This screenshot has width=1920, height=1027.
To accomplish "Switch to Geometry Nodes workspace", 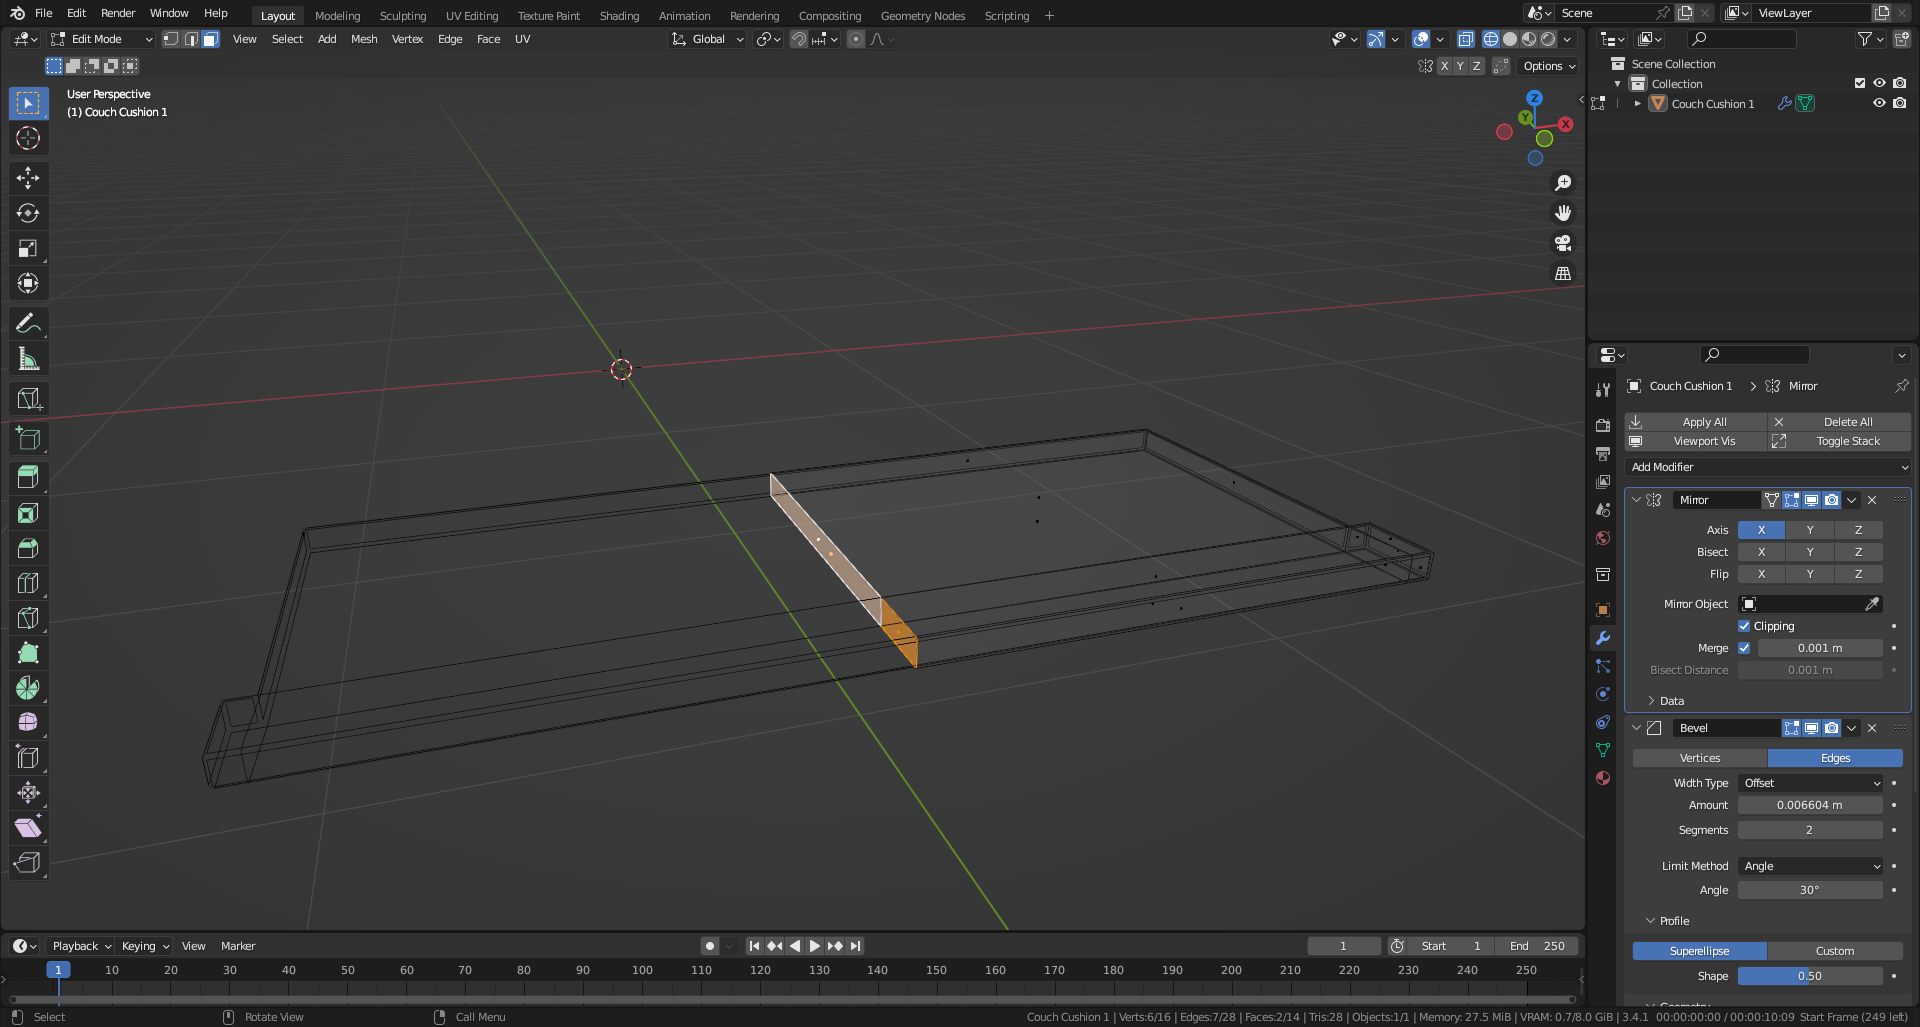I will [923, 15].
